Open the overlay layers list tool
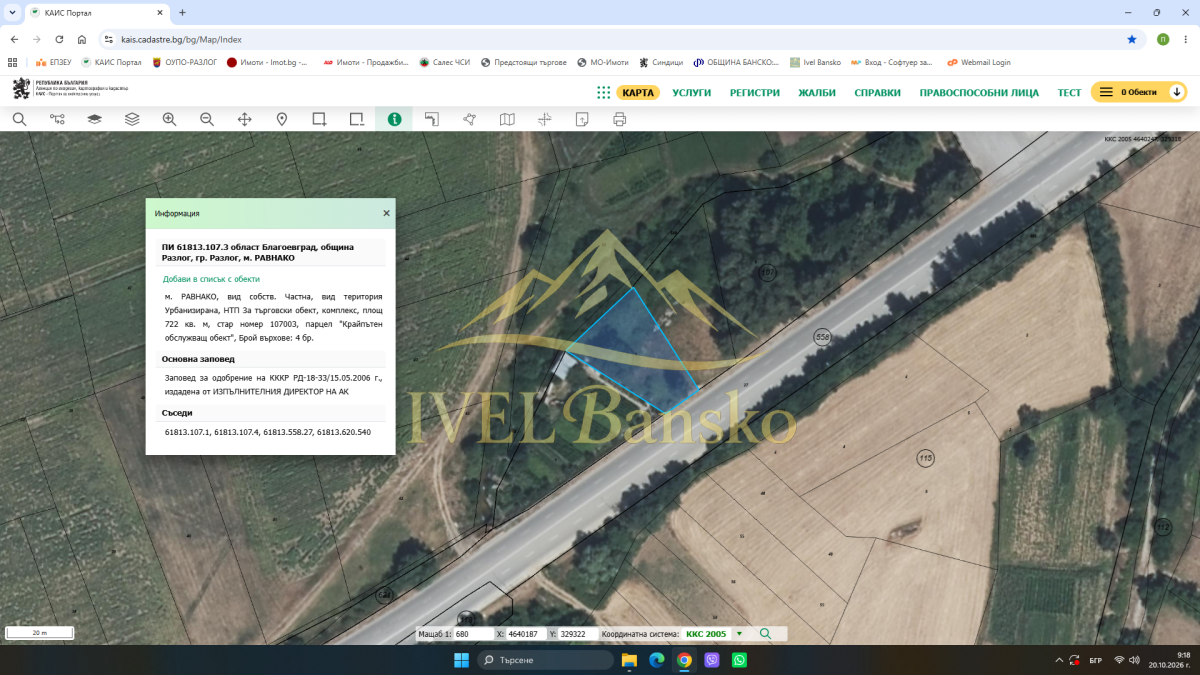The height and width of the screenshot is (675, 1200). click(x=132, y=119)
